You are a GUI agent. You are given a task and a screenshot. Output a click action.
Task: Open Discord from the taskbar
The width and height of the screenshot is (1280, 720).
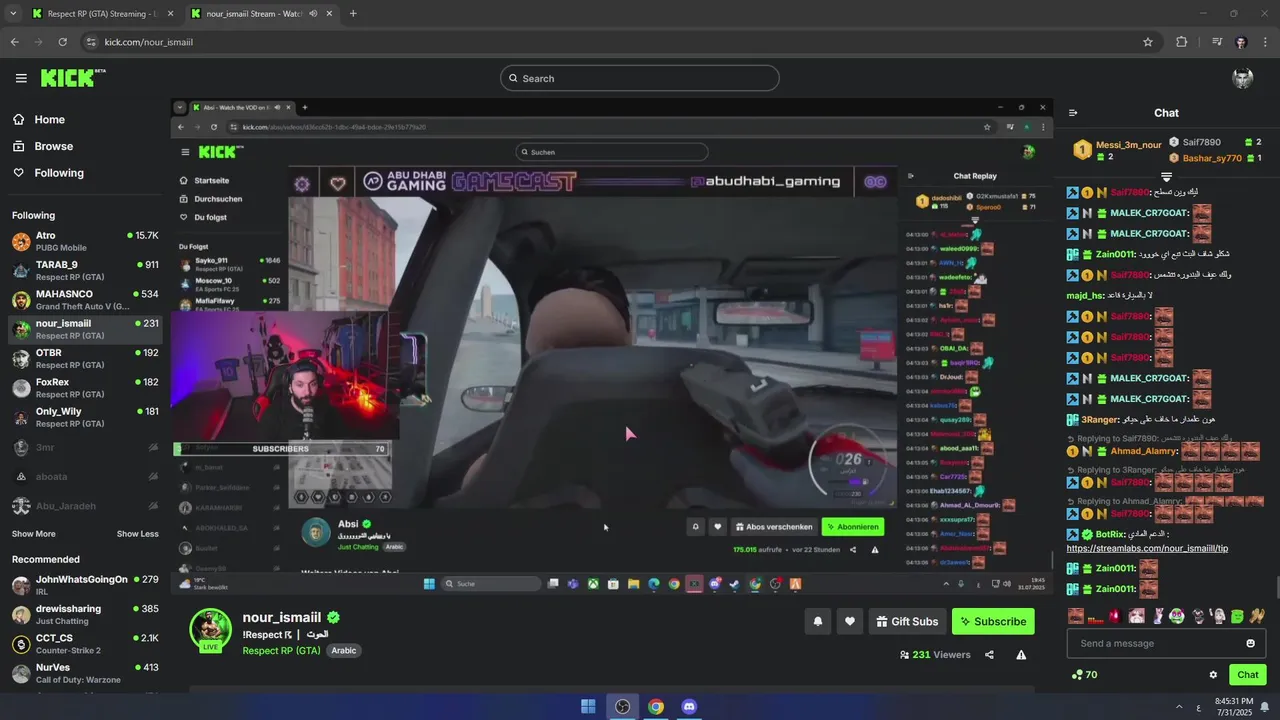(689, 707)
